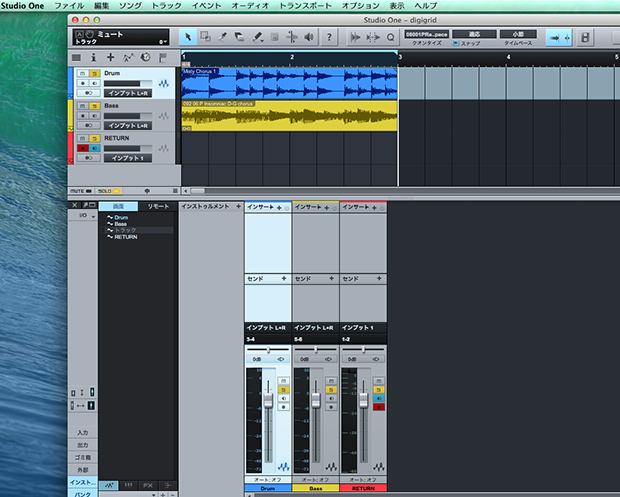Disable record arm on RETURN track header

pyautogui.click(x=83, y=148)
